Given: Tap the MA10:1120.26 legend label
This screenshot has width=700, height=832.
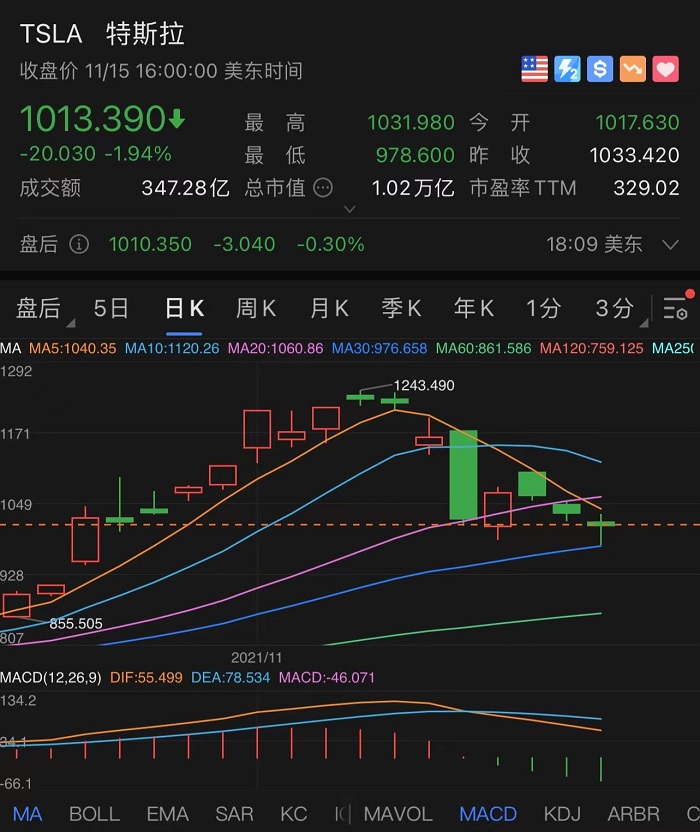Looking at the screenshot, I should click(172, 349).
